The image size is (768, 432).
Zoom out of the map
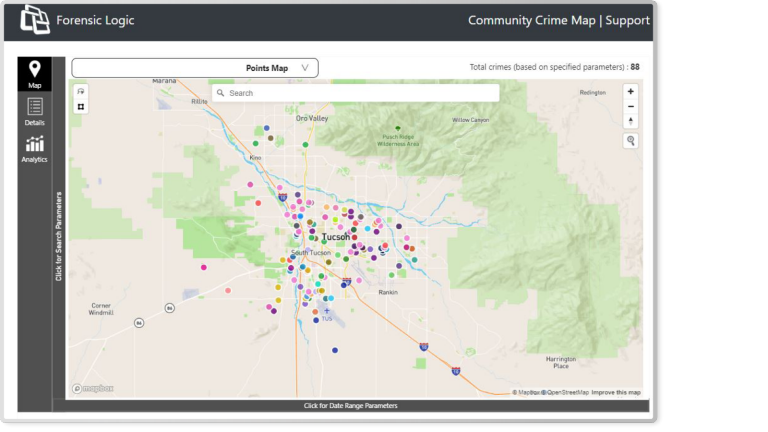[630, 106]
